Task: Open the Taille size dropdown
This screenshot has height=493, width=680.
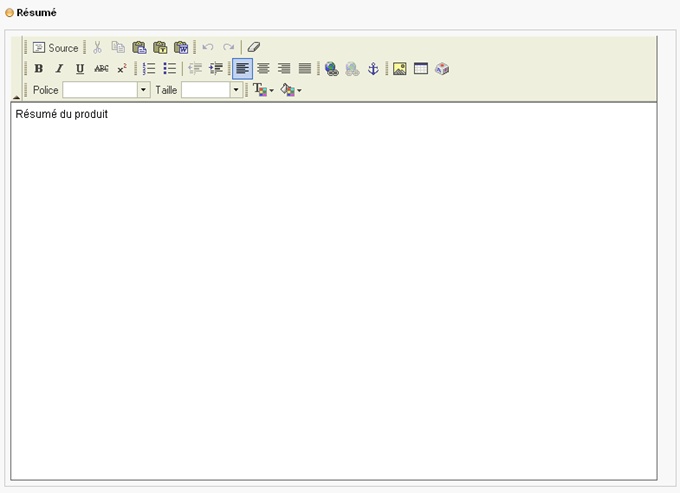Action: coord(236,90)
